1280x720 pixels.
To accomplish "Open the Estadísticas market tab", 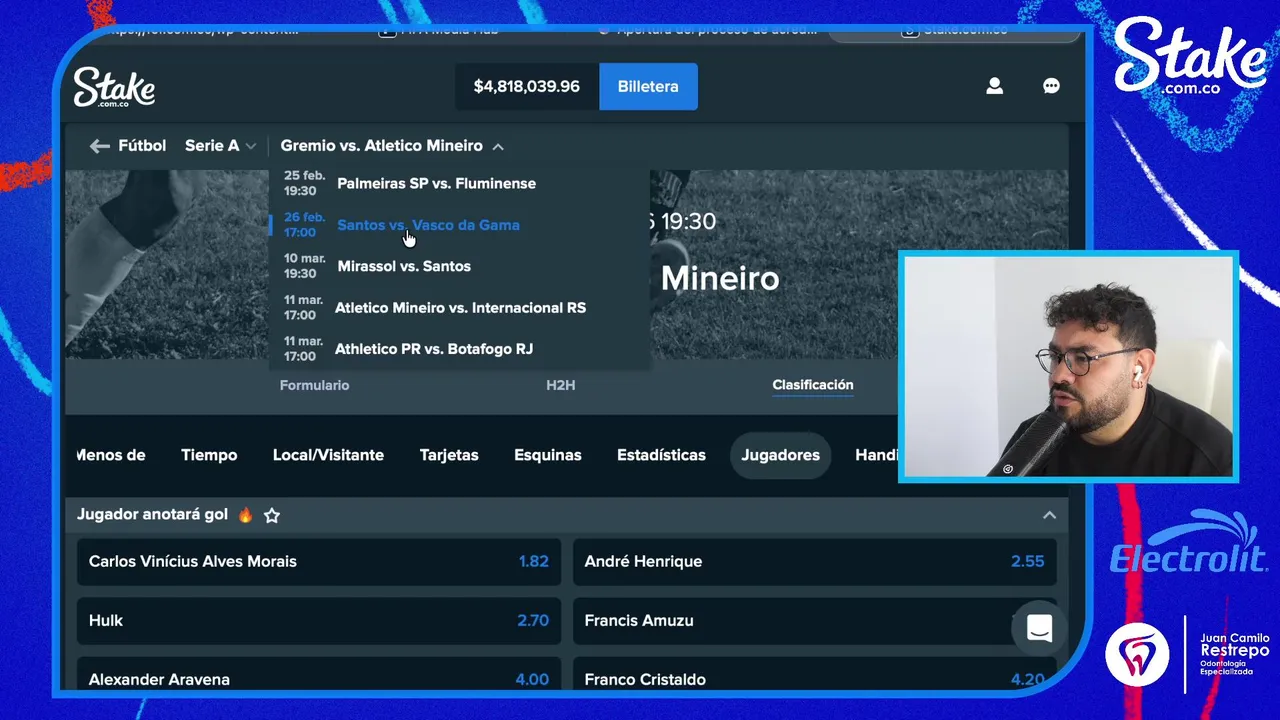I will [x=661, y=455].
